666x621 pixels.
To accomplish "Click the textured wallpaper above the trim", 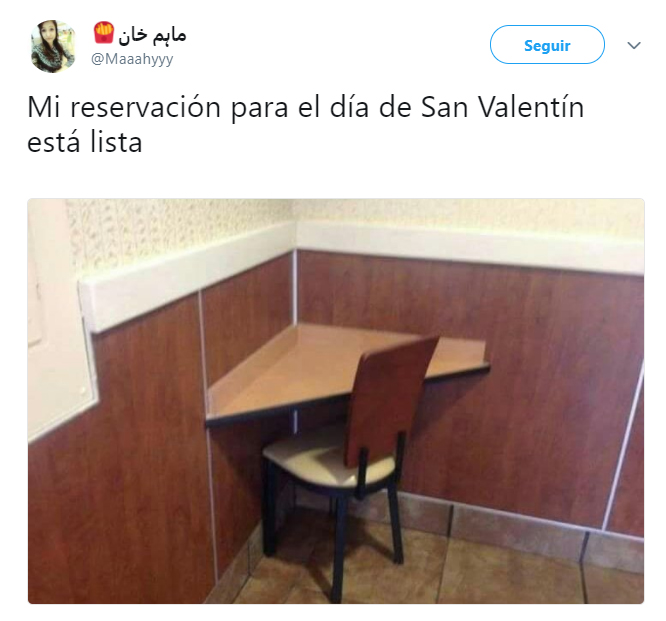I will pyautogui.click(x=467, y=211).
